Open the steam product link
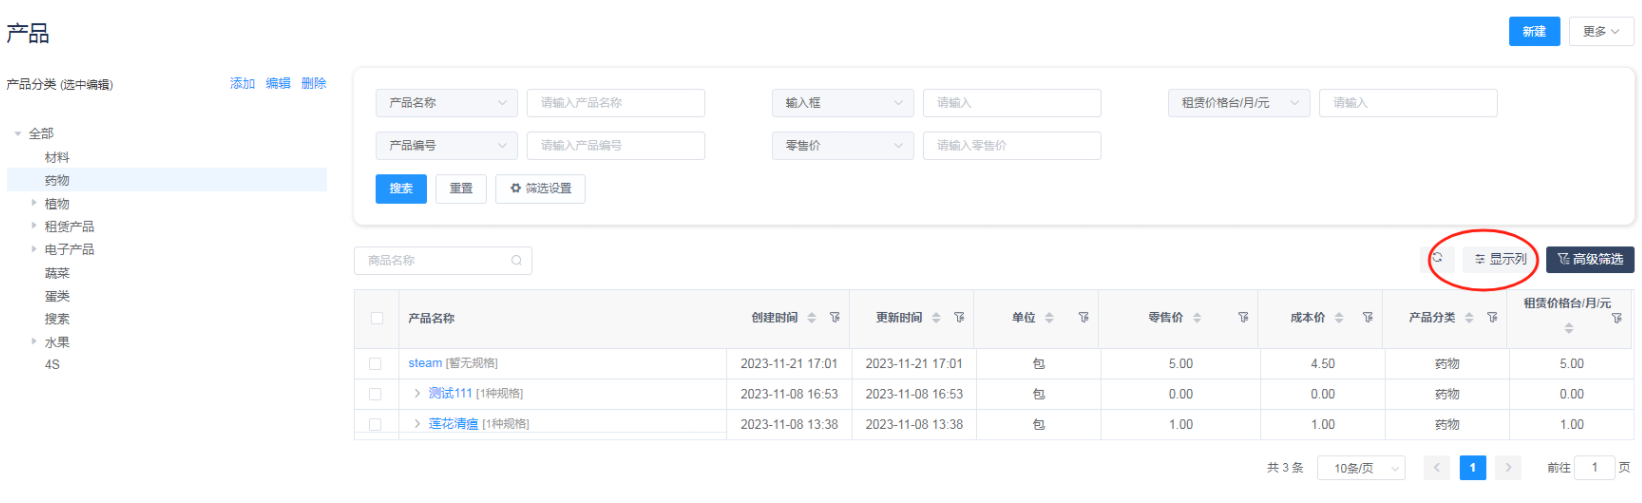1642x503 pixels. click(x=425, y=363)
